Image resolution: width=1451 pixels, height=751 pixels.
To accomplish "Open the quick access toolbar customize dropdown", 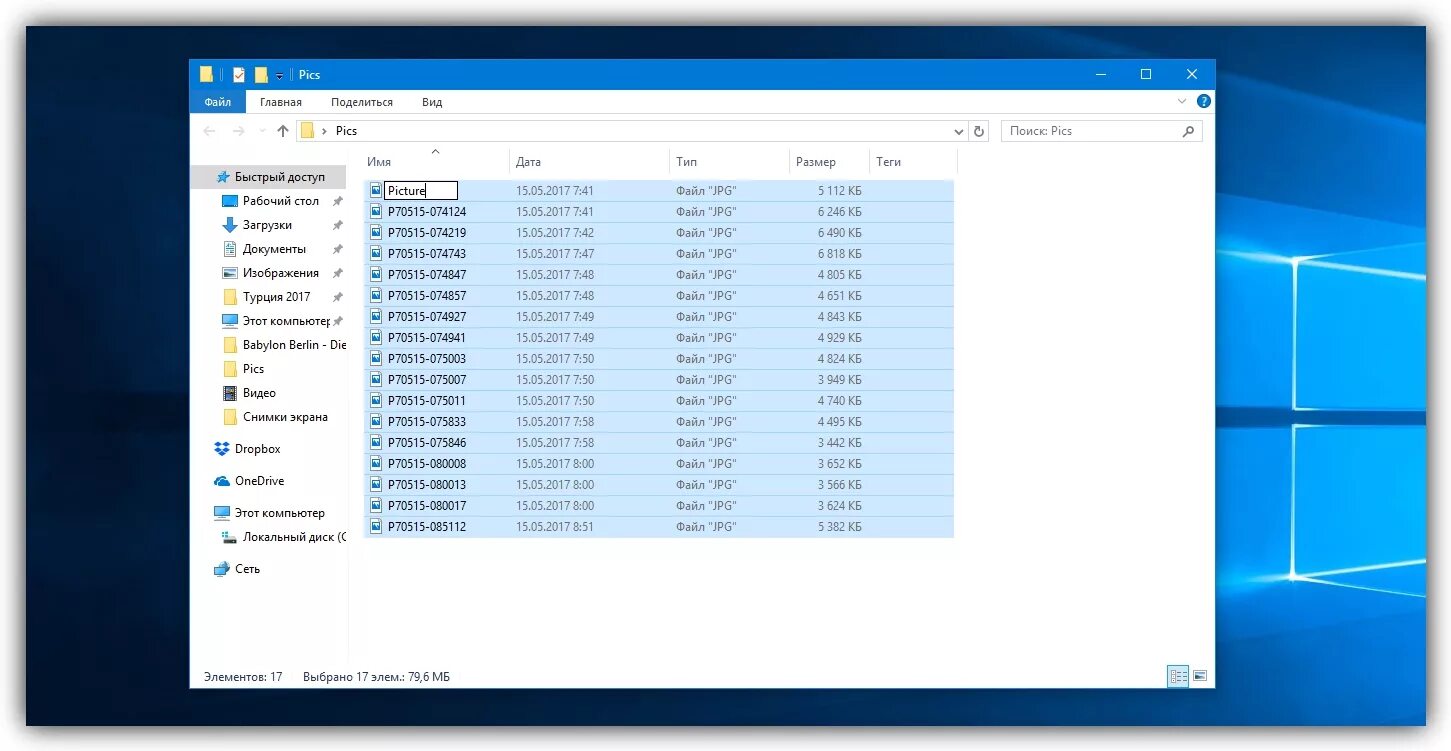I will [x=279, y=75].
